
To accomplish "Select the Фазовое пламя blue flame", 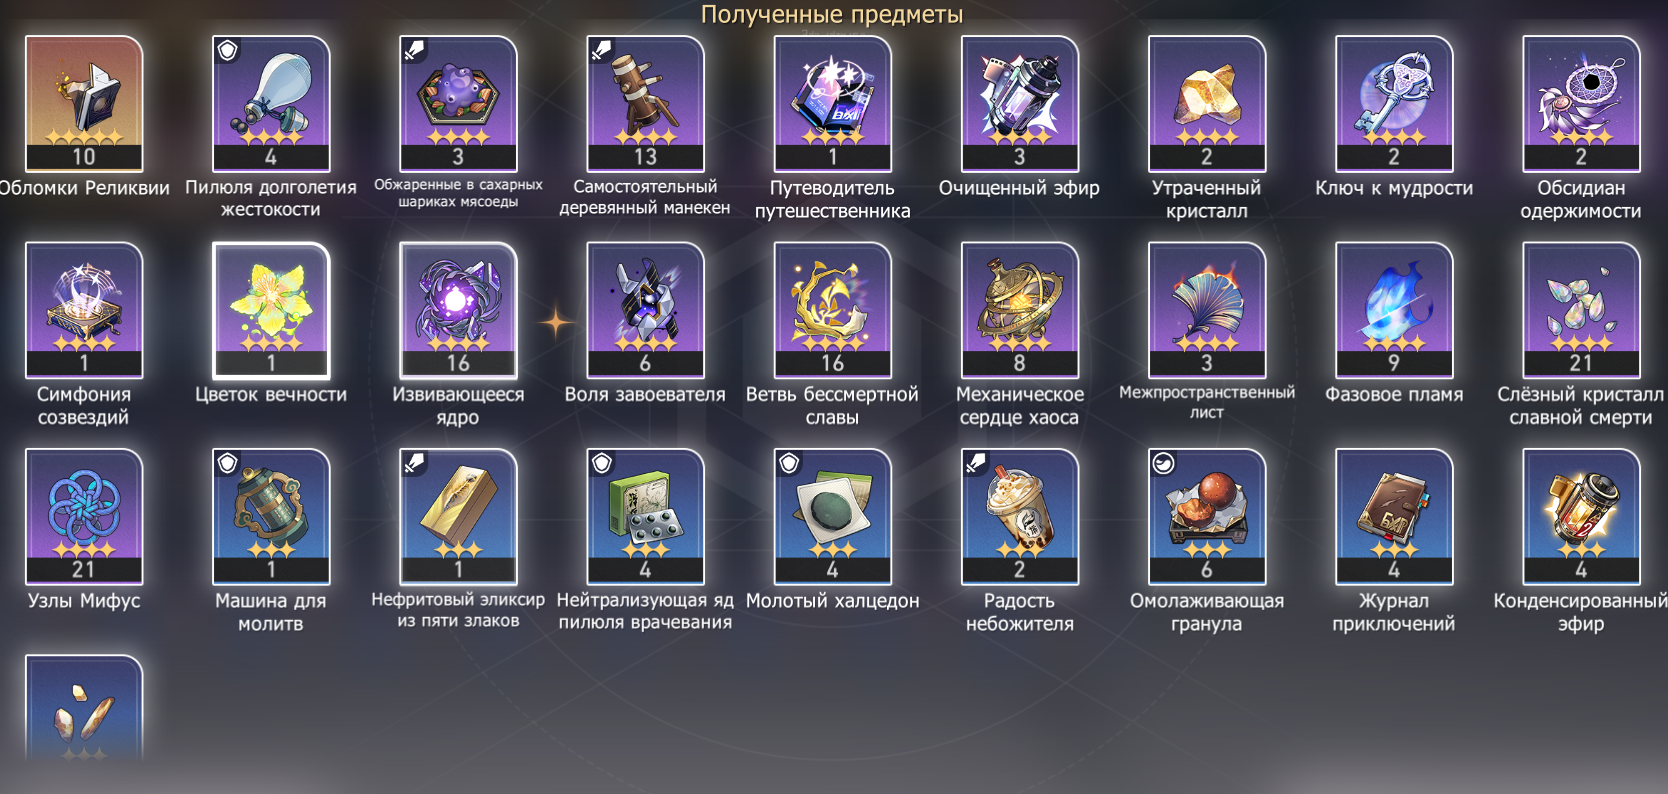I will (x=1394, y=310).
